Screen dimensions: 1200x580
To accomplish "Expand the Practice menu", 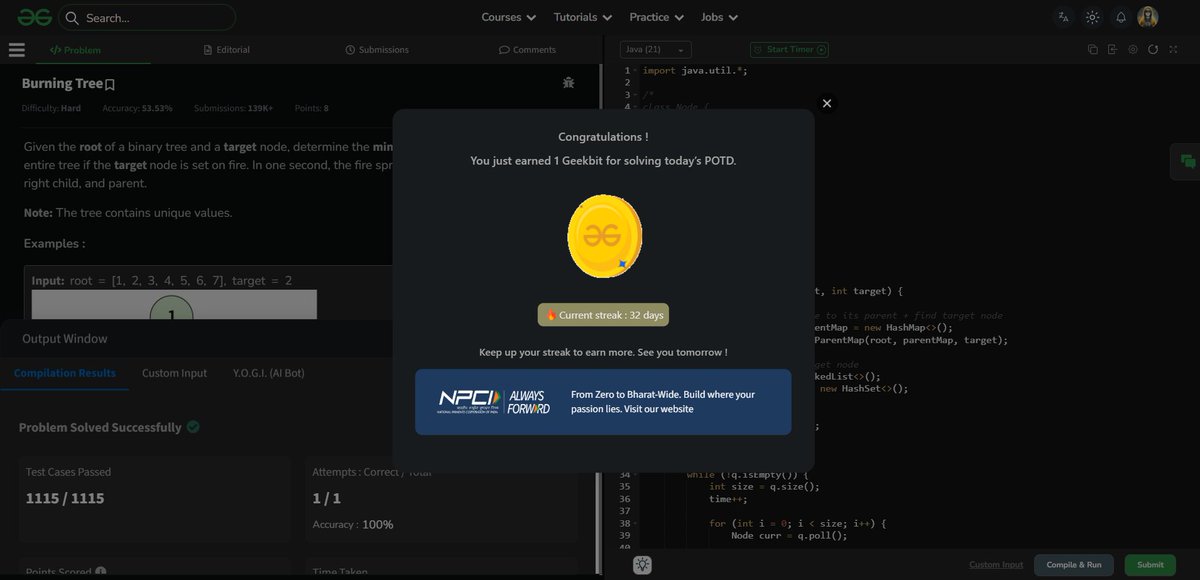I will tap(656, 17).
